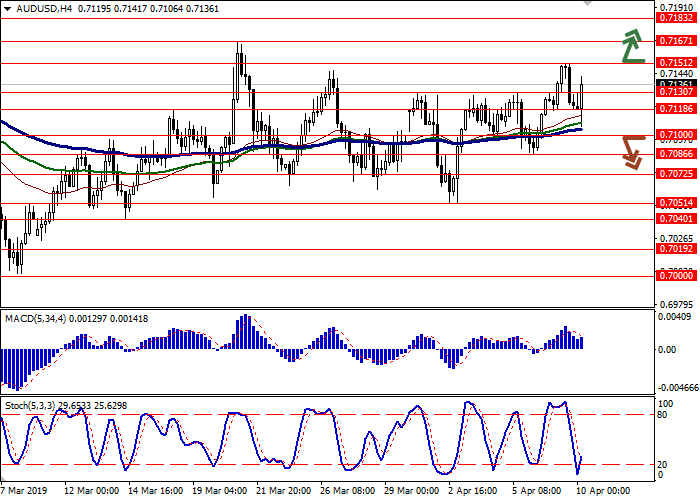This screenshot has width=700, height=500.
Task: Click the 0.7100 price level label
Action: pyautogui.click(x=677, y=134)
